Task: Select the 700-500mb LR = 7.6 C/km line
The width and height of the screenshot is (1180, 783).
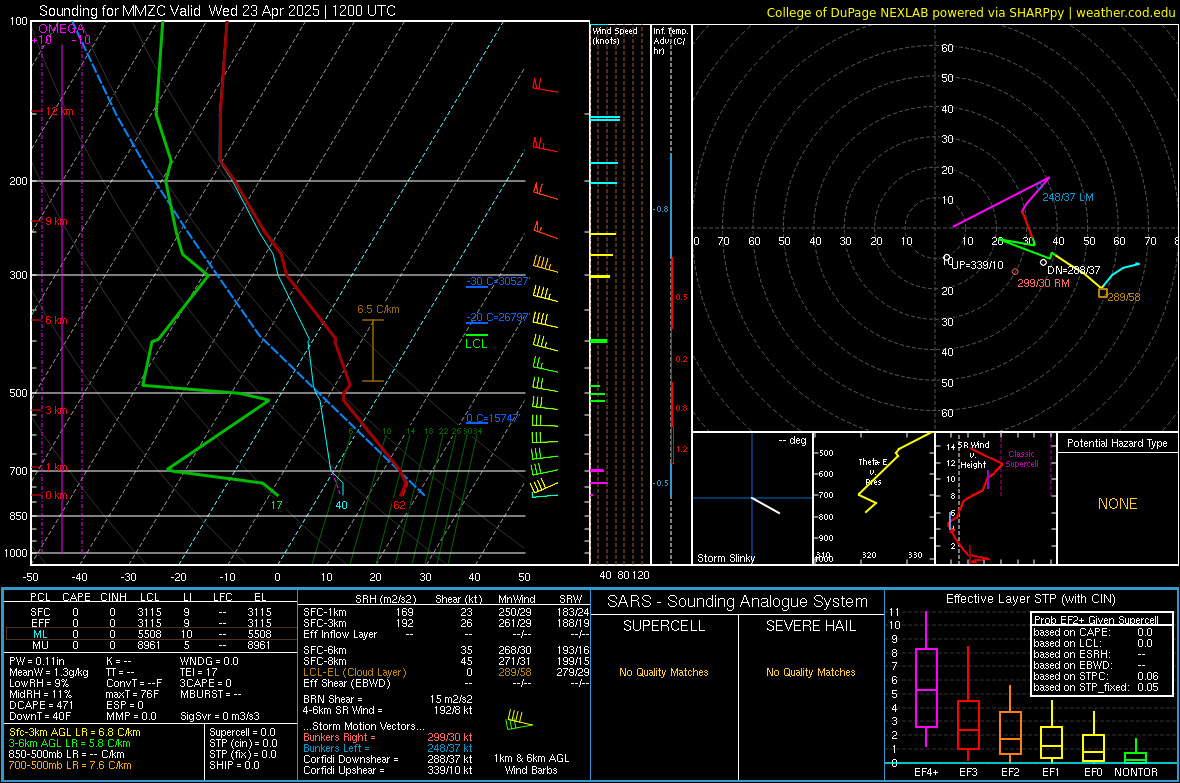Action: tap(70, 765)
